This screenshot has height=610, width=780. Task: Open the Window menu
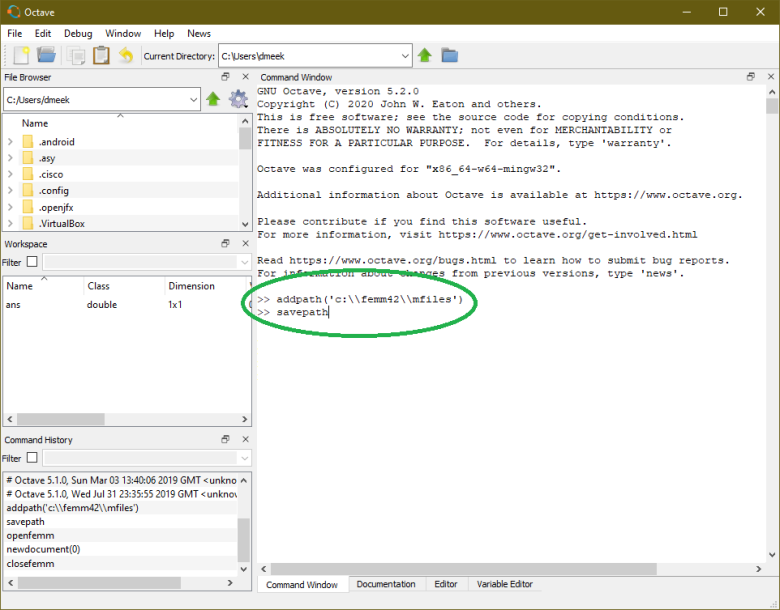click(x=123, y=33)
